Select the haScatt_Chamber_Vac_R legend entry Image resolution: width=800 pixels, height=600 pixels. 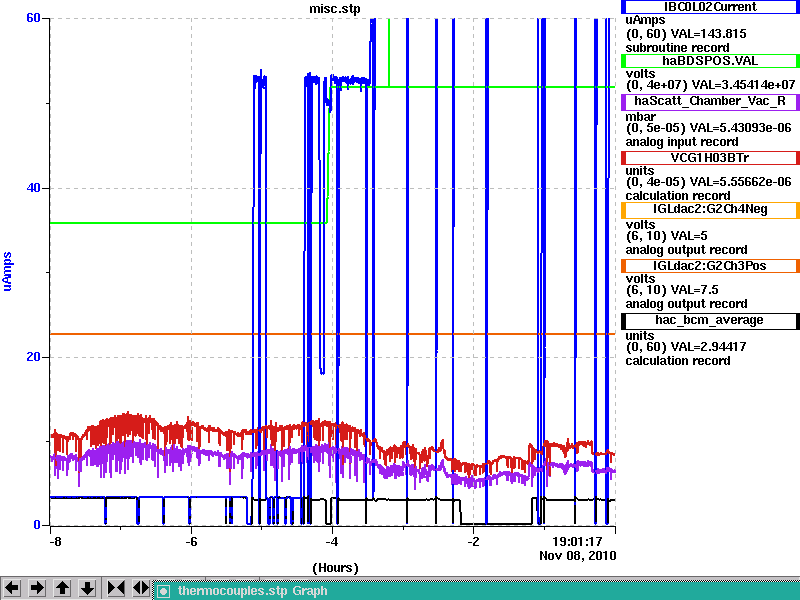[x=710, y=102]
